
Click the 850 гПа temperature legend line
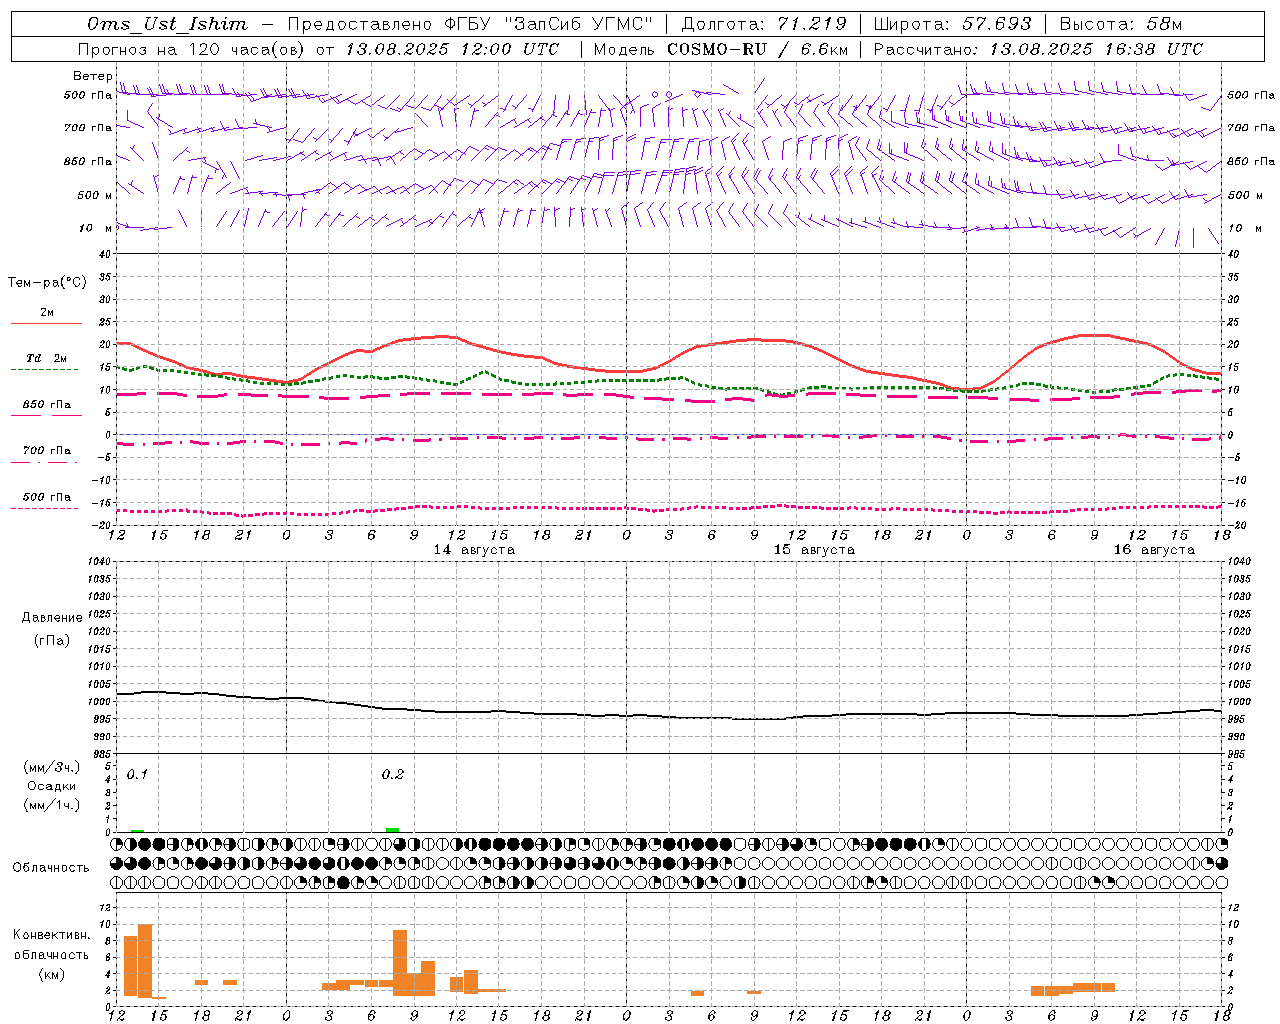[46, 415]
